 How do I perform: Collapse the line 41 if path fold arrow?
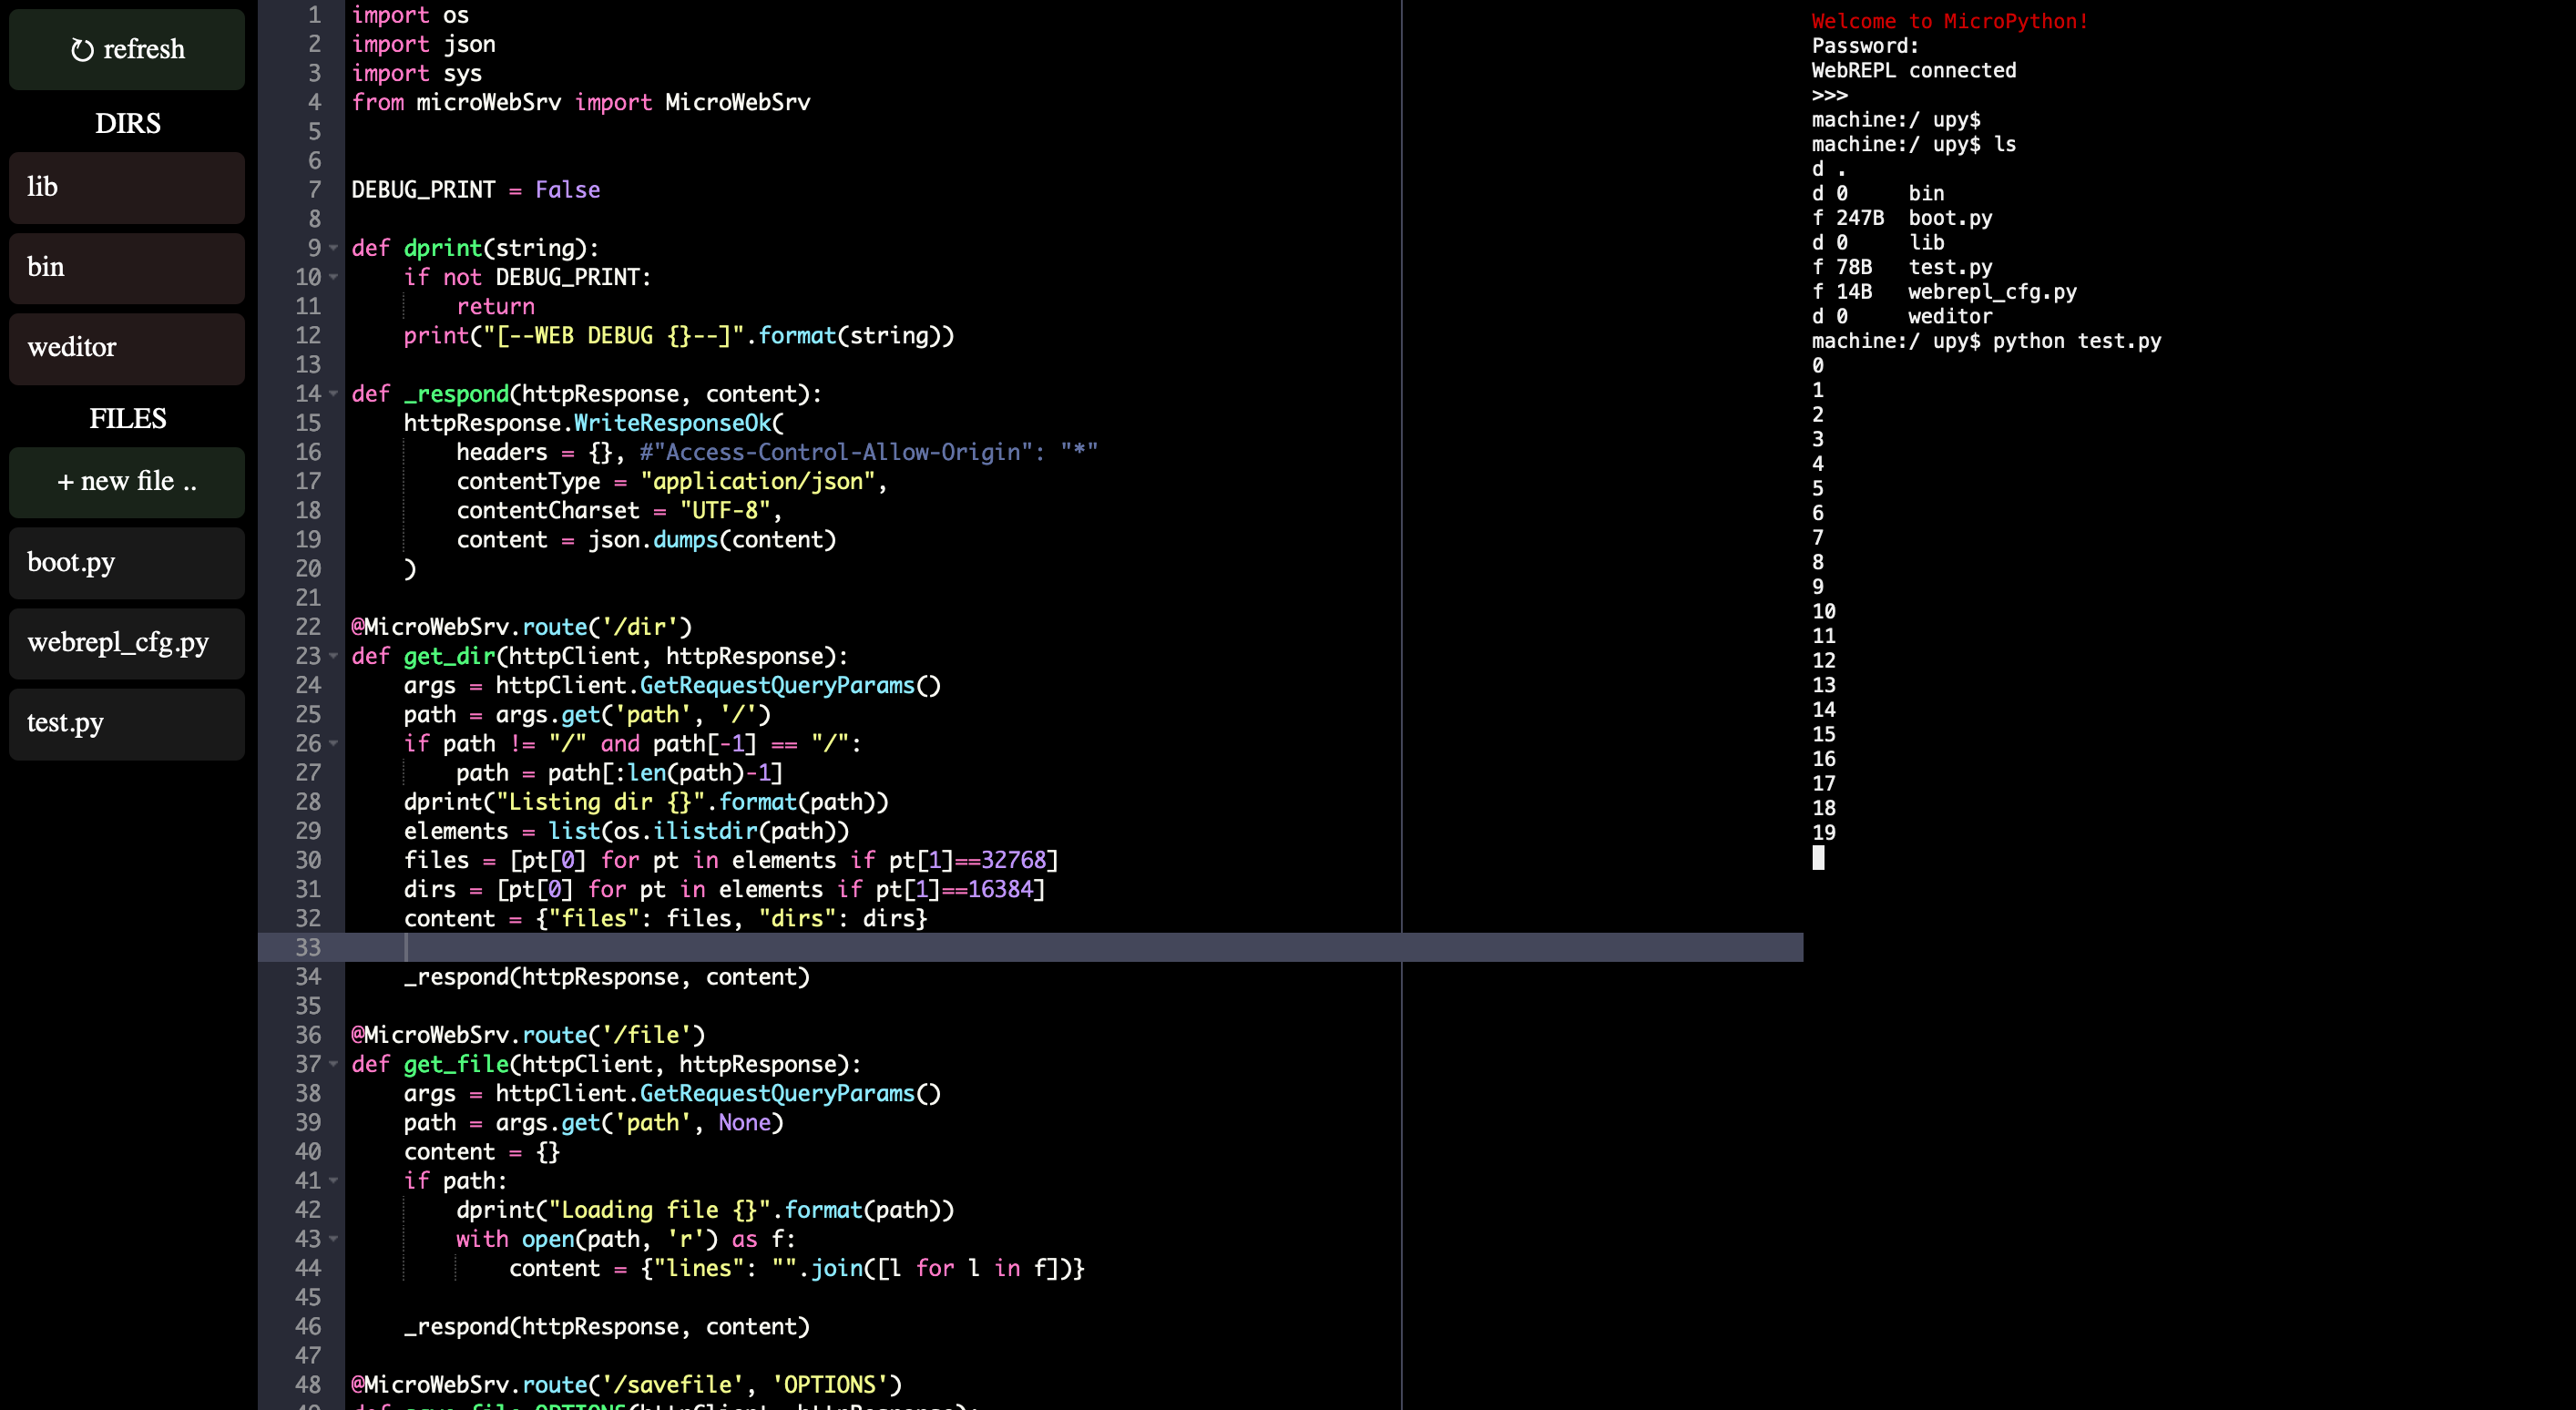click(334, 1181)
